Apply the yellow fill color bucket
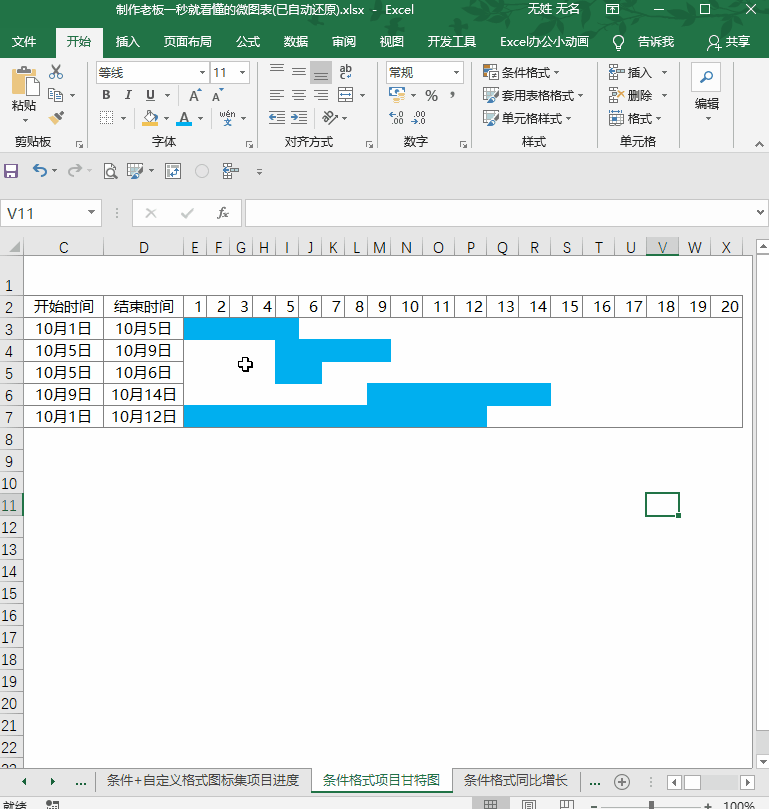 pos(150,118)
